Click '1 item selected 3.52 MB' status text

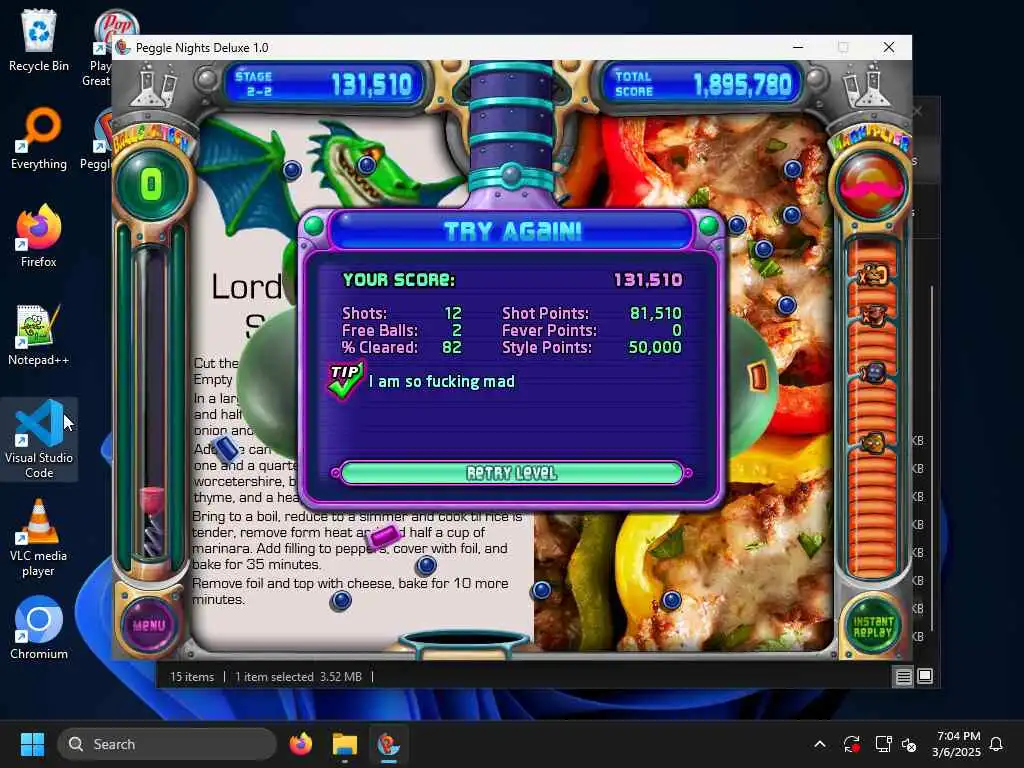click(298, 677)
